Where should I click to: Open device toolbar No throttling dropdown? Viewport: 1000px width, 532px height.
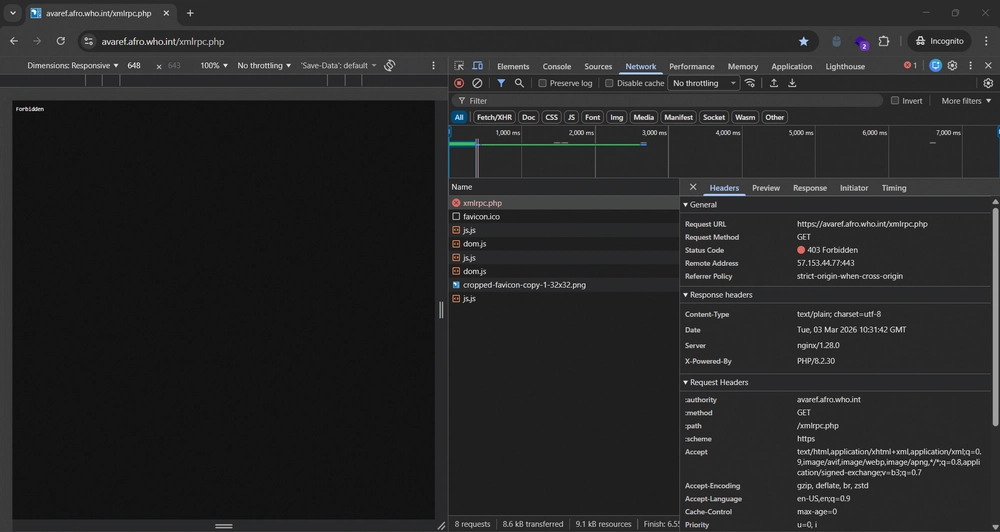tap(264, 65)
